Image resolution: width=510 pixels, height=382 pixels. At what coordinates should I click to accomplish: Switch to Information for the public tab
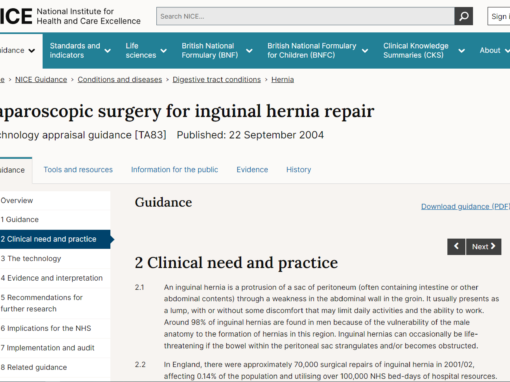[174, 170]
